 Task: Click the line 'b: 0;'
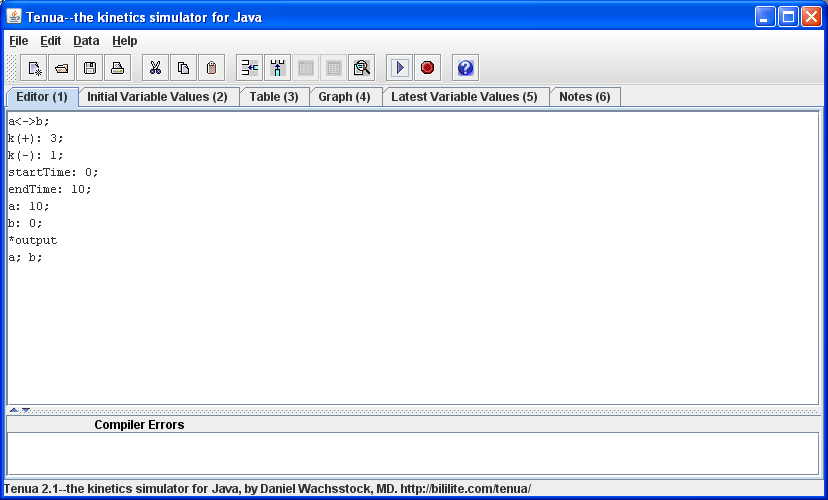coord(25,223)
